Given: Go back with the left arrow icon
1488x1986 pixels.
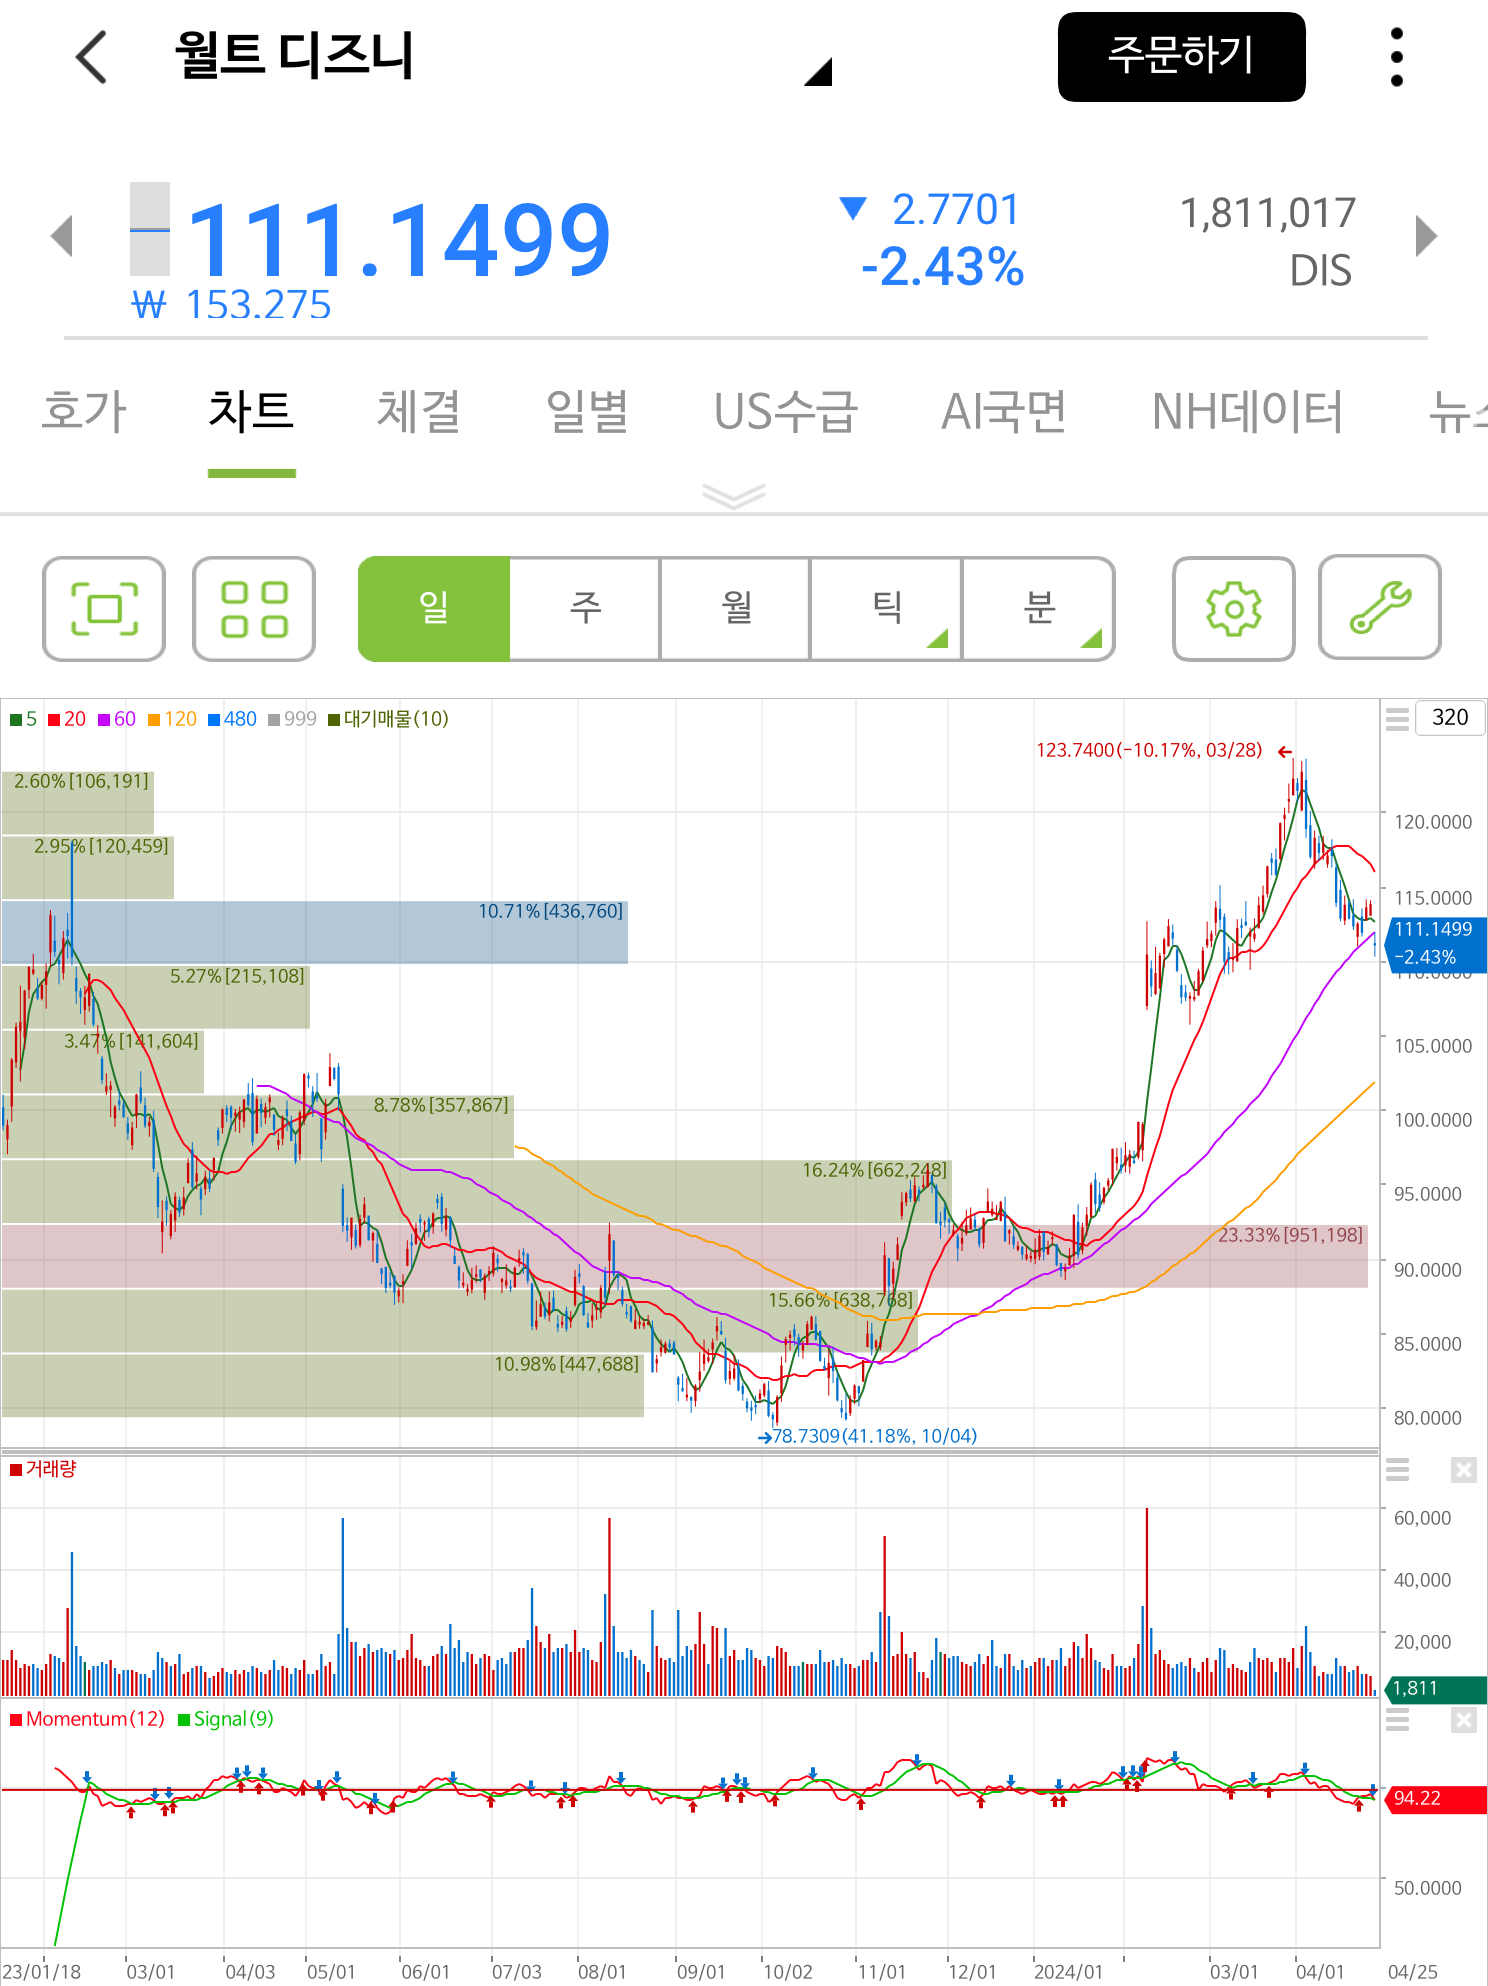Looking at the screenshot, I should click(x=92, y=56).
